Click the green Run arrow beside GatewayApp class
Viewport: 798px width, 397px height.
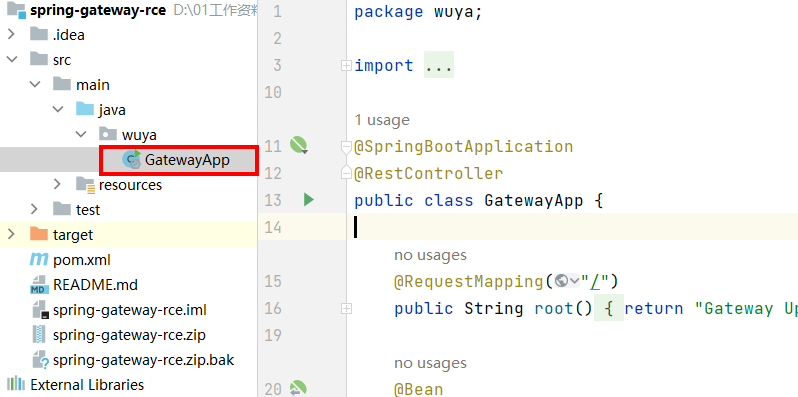point(308,200)
